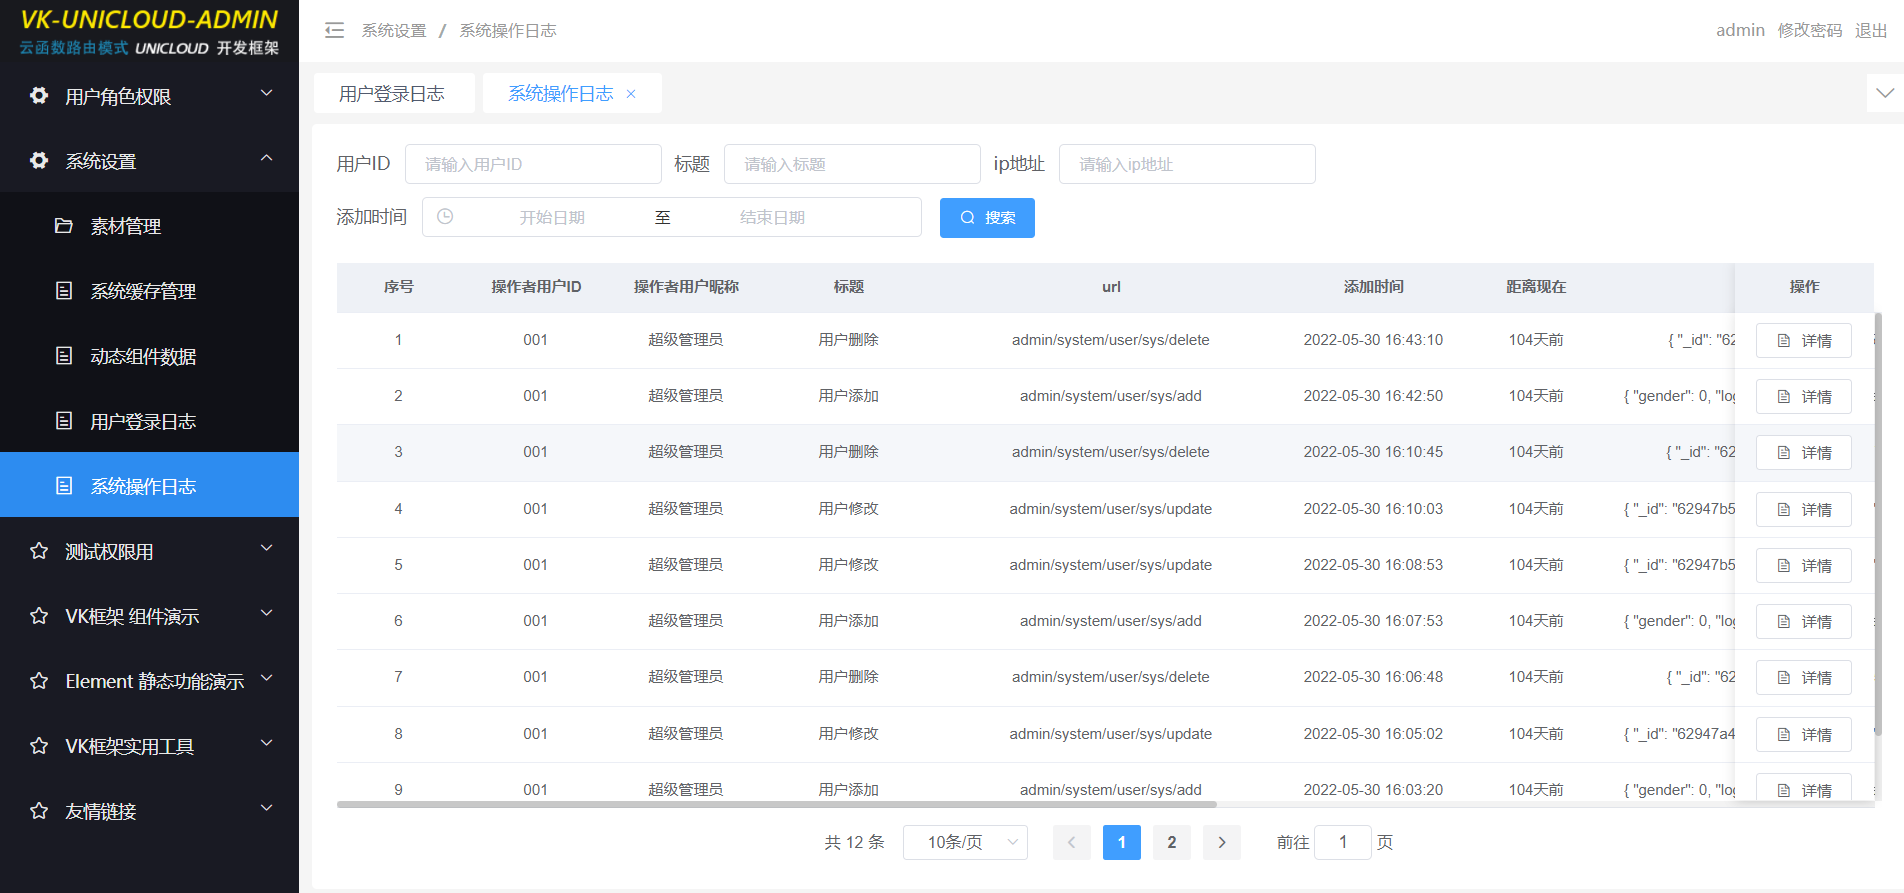Go to pagination page 2

(1172, 842)
